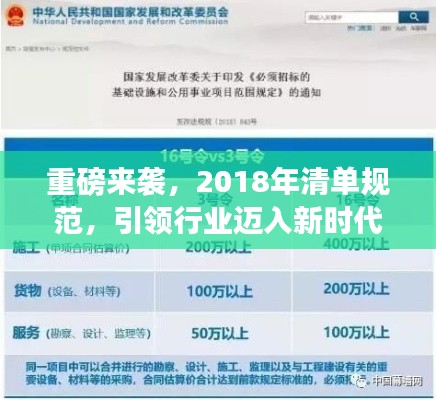This screenshot has height=400, width=436.
Task: Click the blue search magnifier button
Action: click(x=413, y=17)
